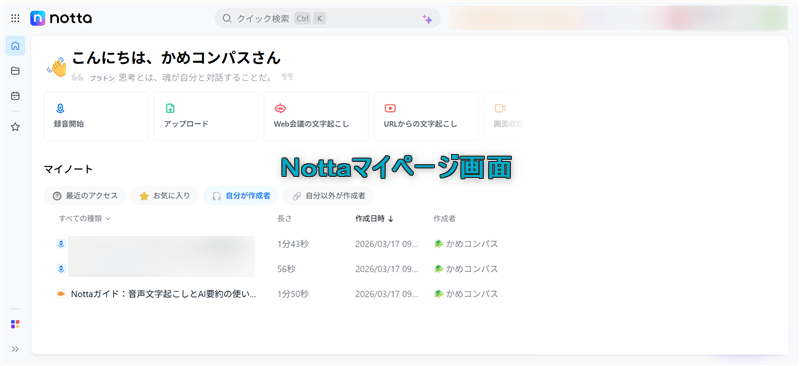The height and width of the screenshot is (366, 800).
Task: Open the Home sidebar icon
Action: tap(15, 46)
